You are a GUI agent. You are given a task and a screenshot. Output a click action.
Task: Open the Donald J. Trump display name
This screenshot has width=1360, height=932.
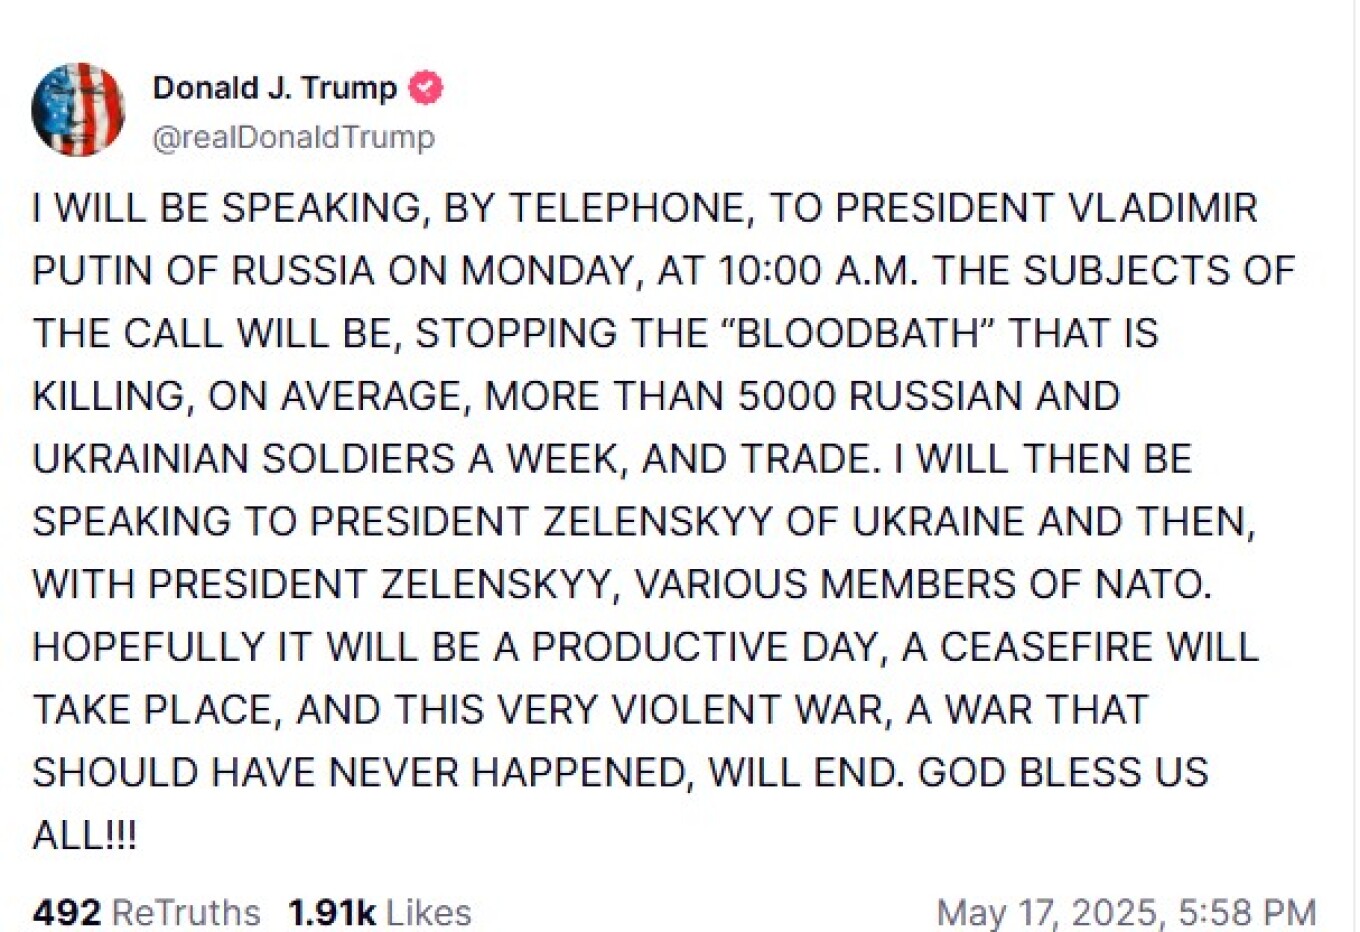point(274,88)
